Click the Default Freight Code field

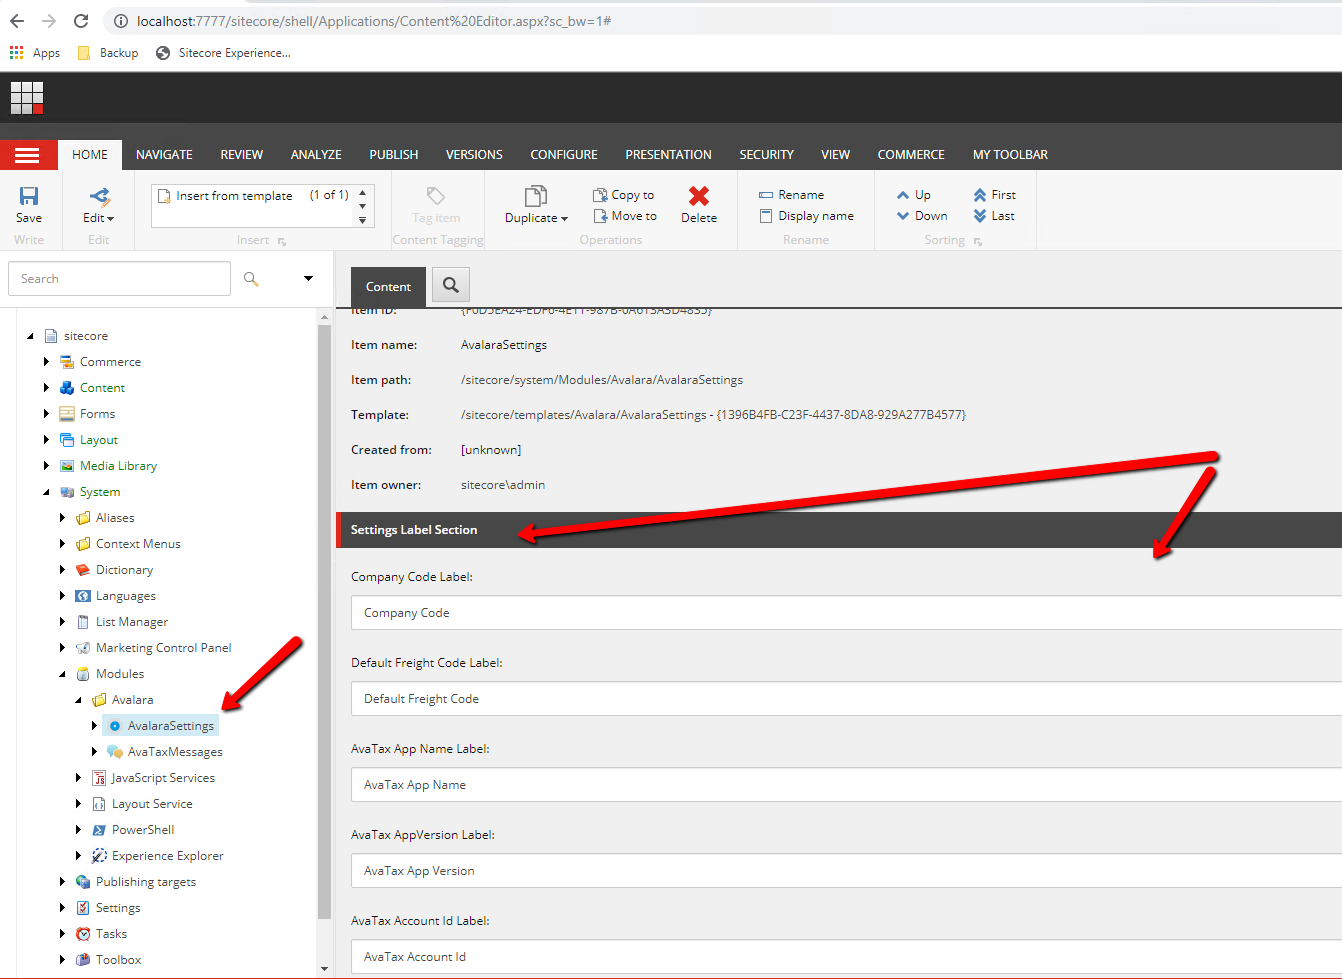(846, 699)
